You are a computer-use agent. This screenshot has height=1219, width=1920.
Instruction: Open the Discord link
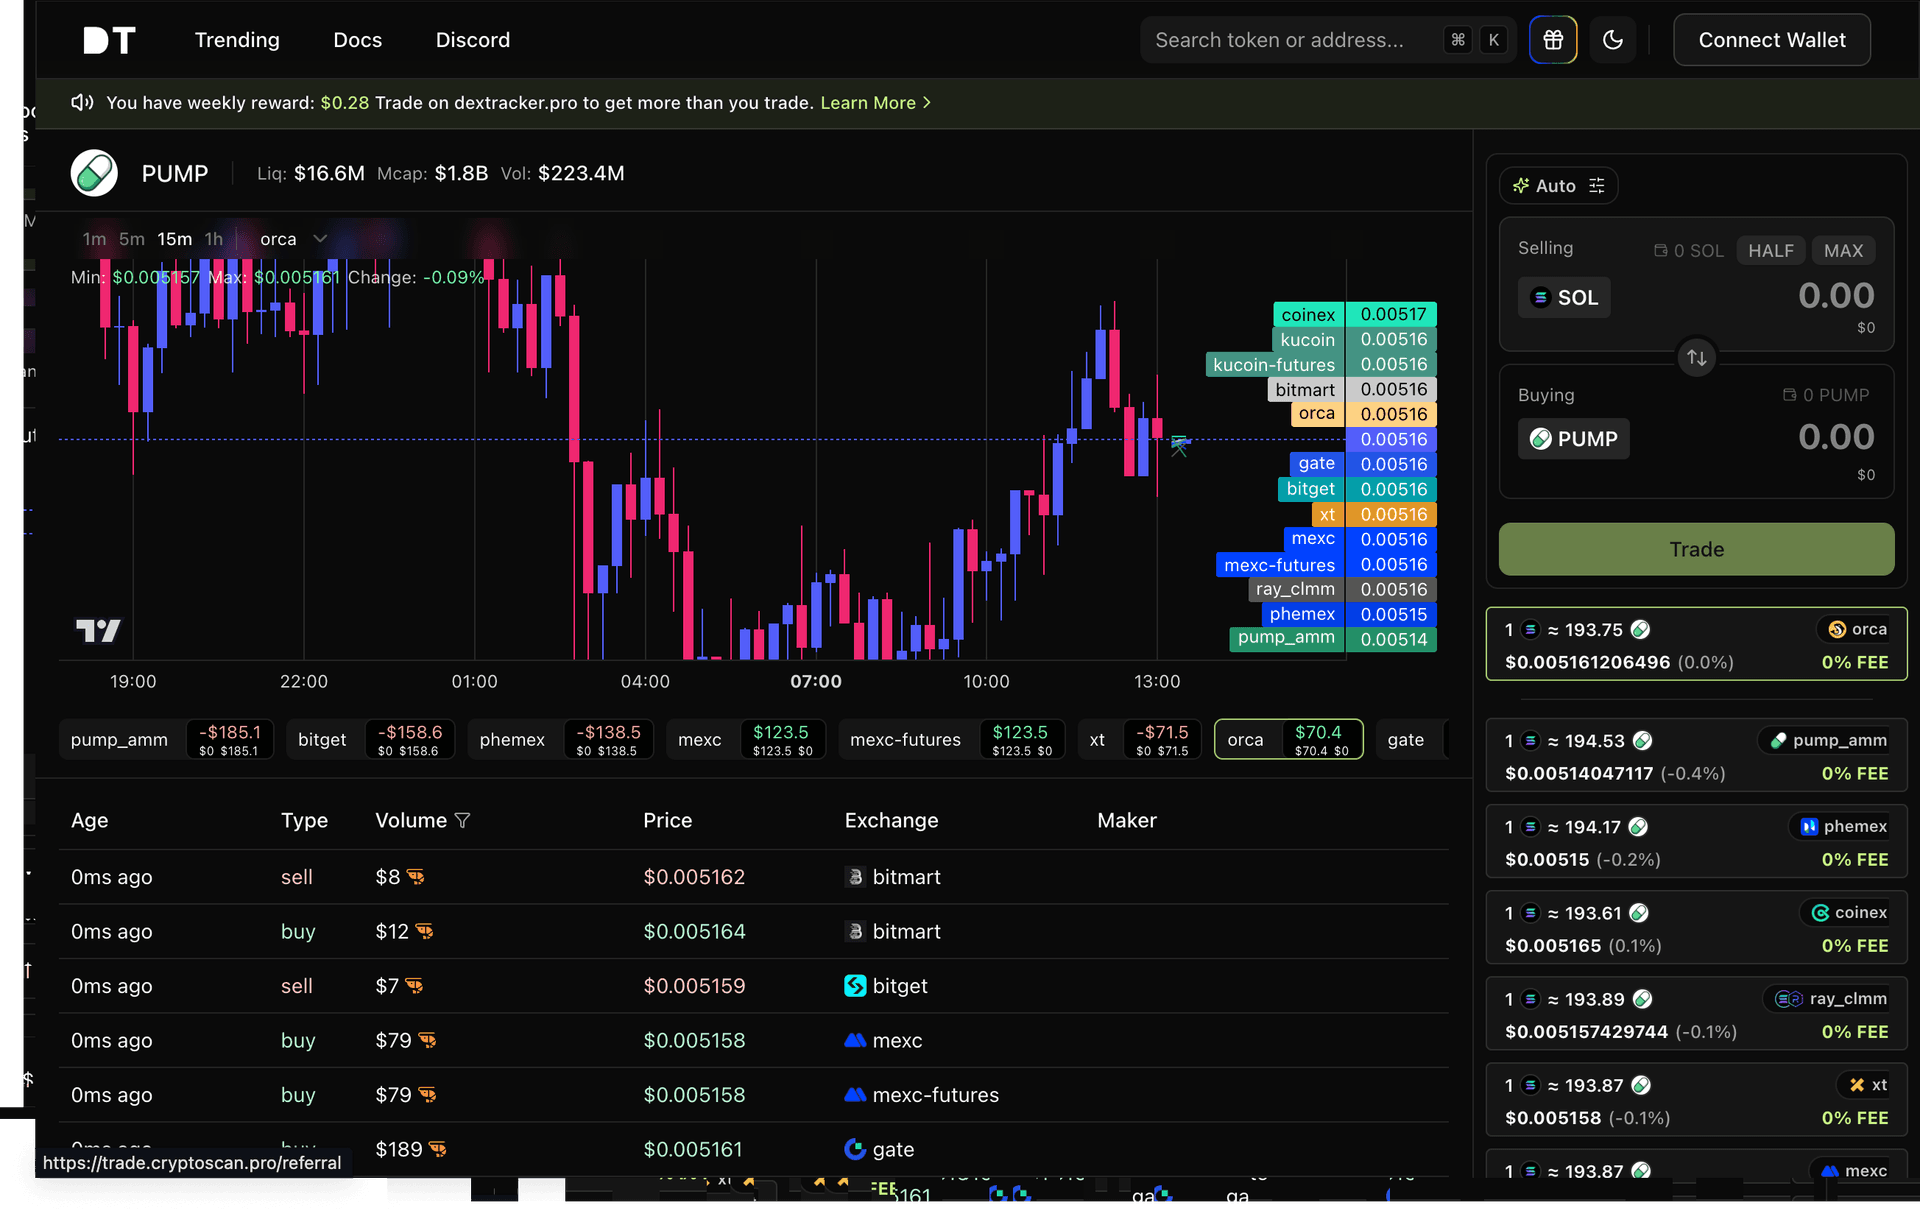coord(472,40)
